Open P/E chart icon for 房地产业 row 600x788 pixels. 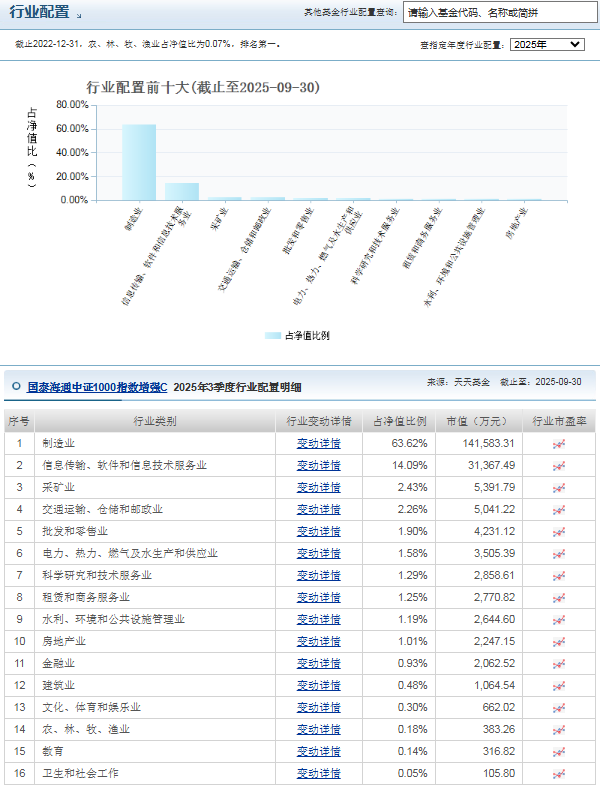point(559,642)
